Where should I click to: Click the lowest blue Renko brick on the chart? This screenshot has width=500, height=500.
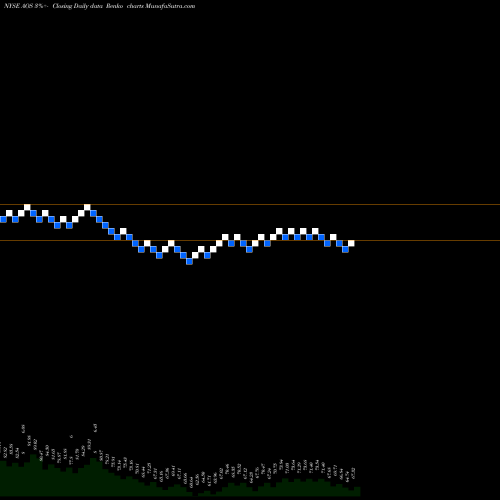click(x=189, y=262)
